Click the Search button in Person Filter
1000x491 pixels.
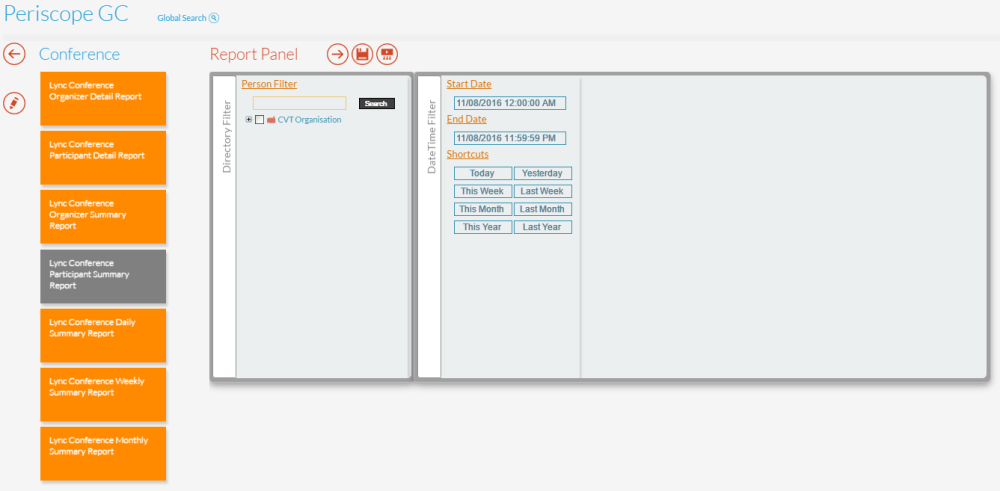coord(377,103)
